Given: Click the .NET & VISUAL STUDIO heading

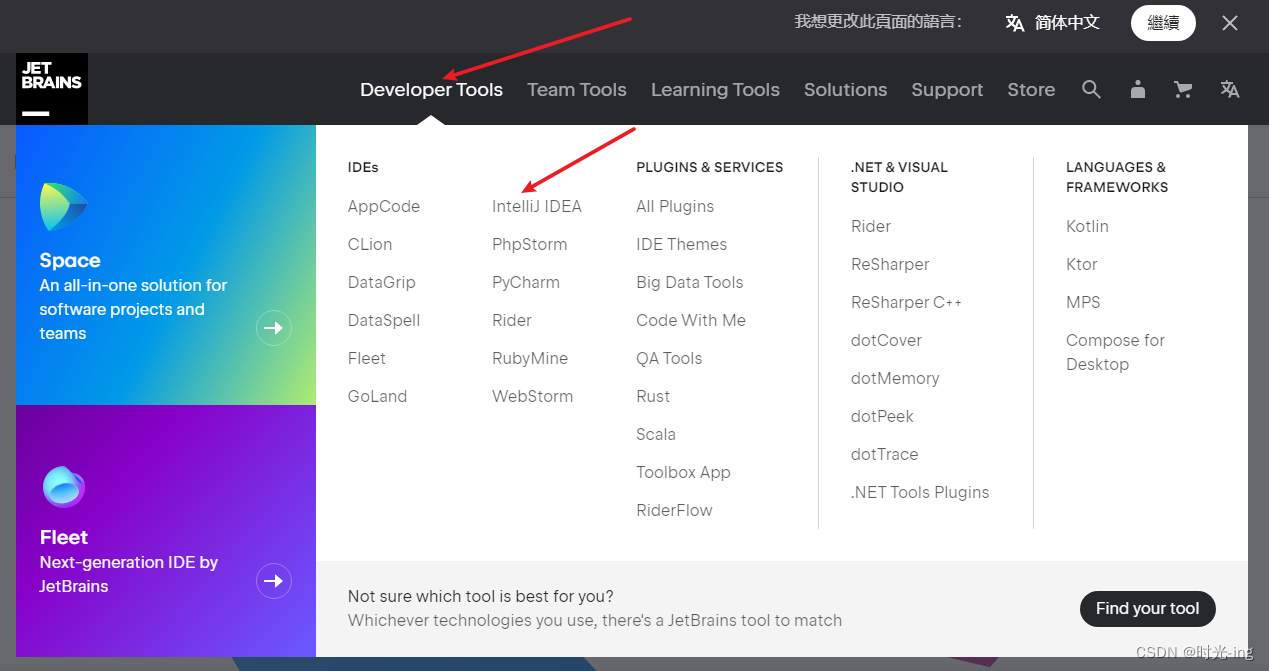Looking at the screenshot, I should click(899, 177).
